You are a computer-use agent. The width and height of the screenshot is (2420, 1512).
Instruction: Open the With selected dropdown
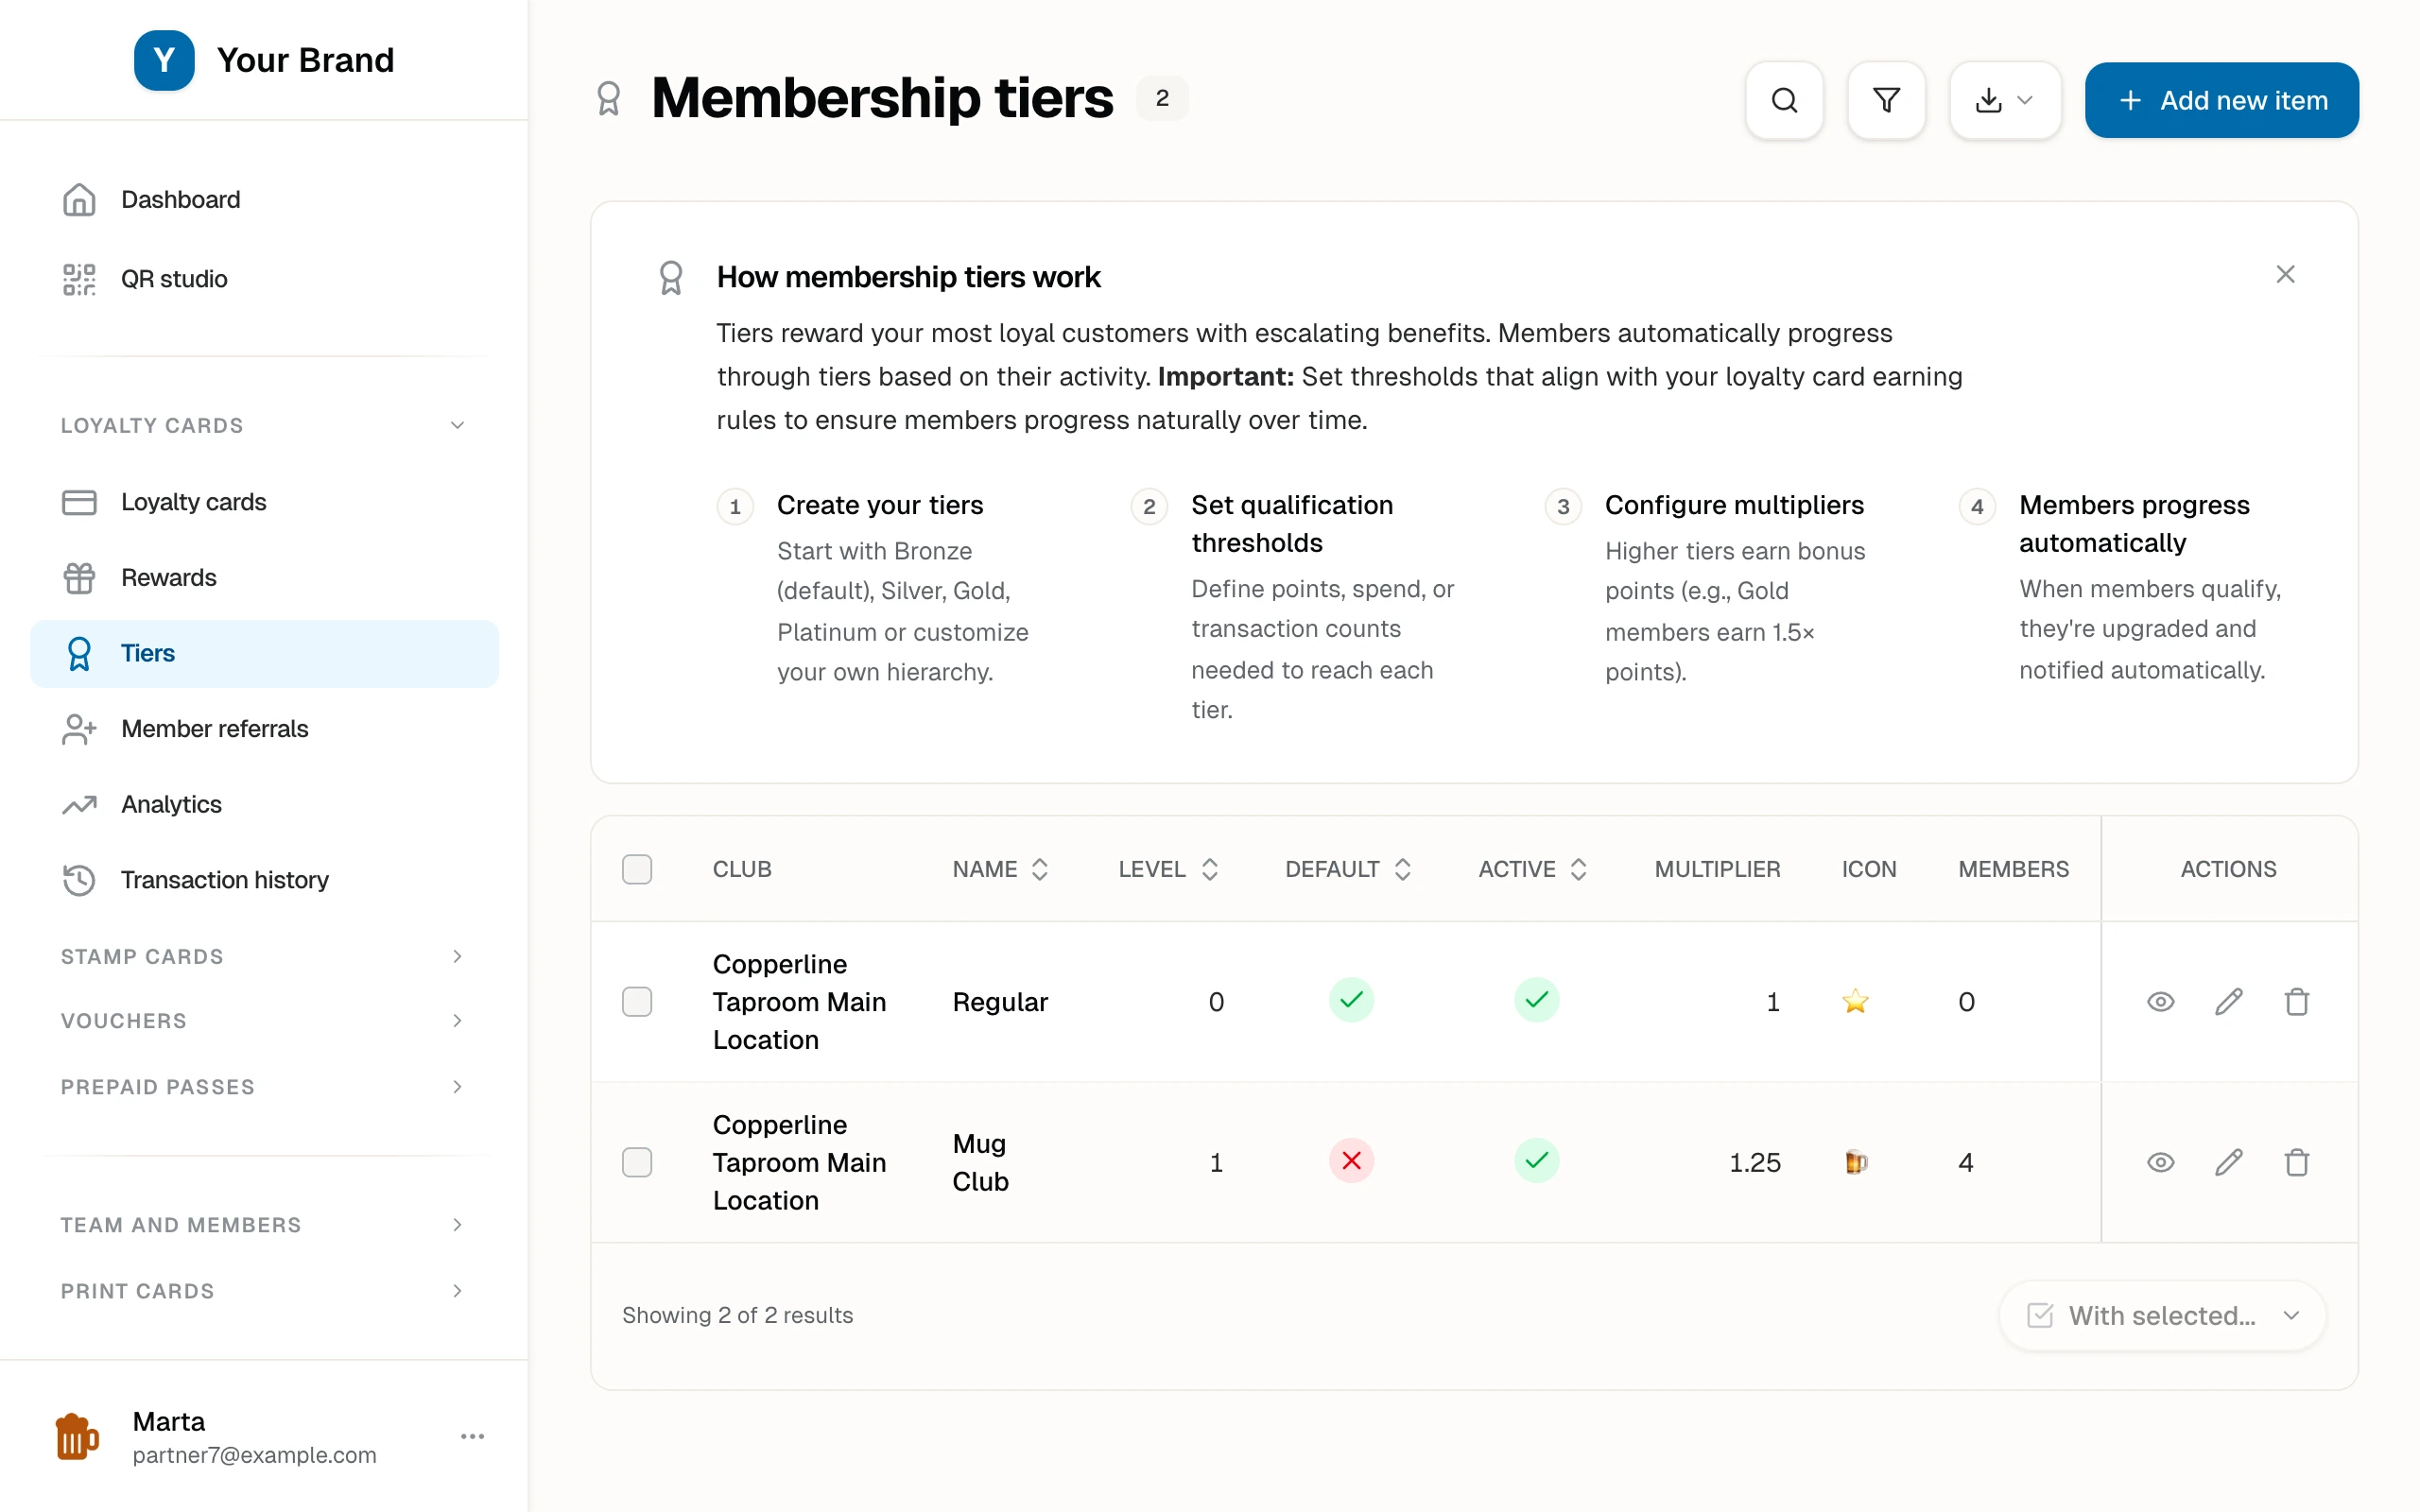pos(2162,1315)
